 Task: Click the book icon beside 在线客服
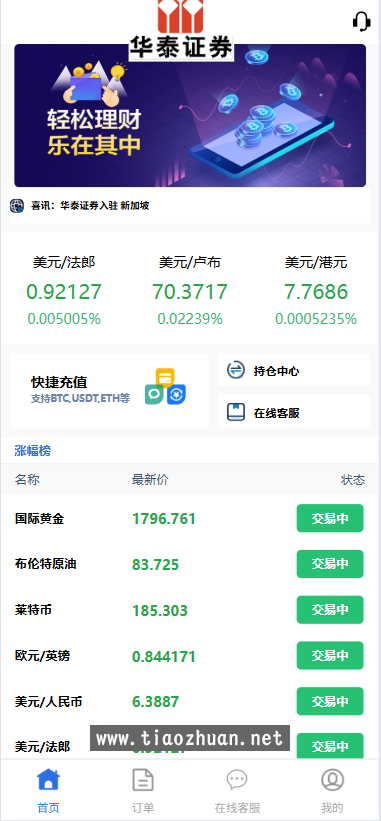236,412
